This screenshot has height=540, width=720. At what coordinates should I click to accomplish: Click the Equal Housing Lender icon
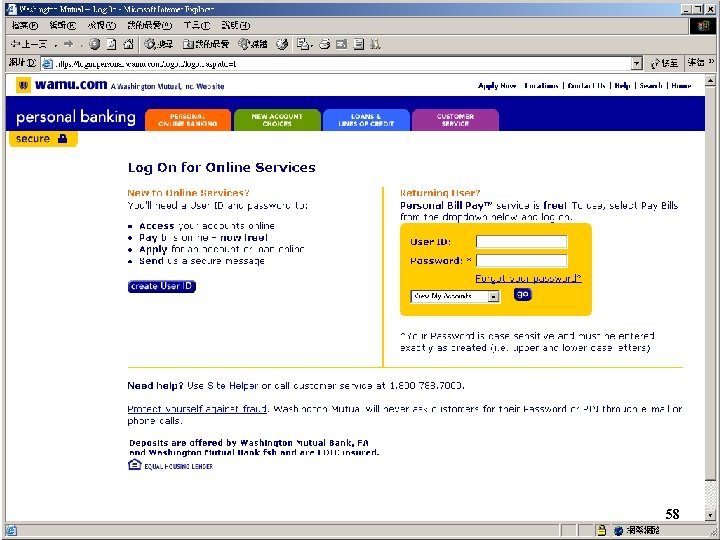(135, 465)
